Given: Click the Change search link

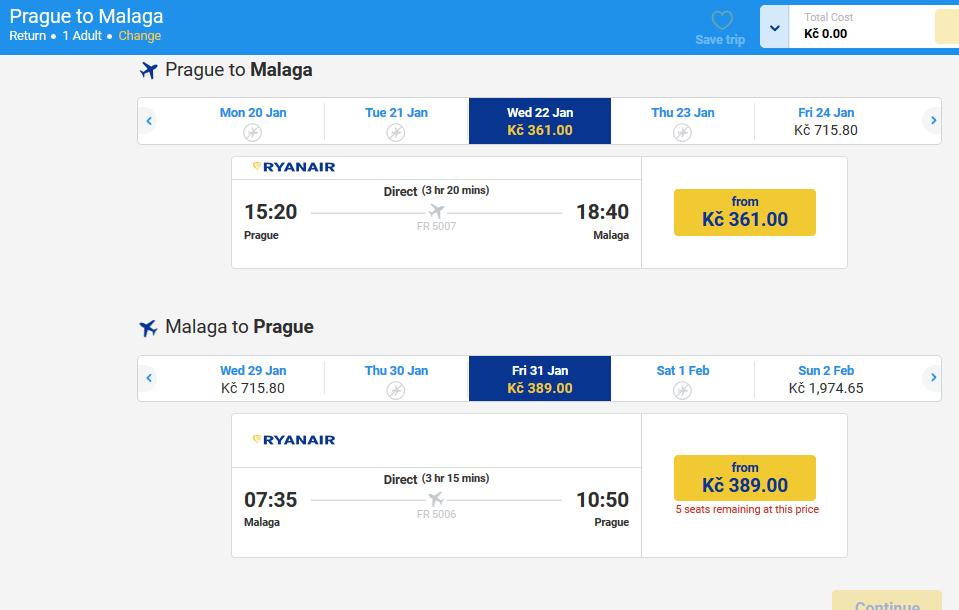Looking at the screenshot, I should pos(139,36).
